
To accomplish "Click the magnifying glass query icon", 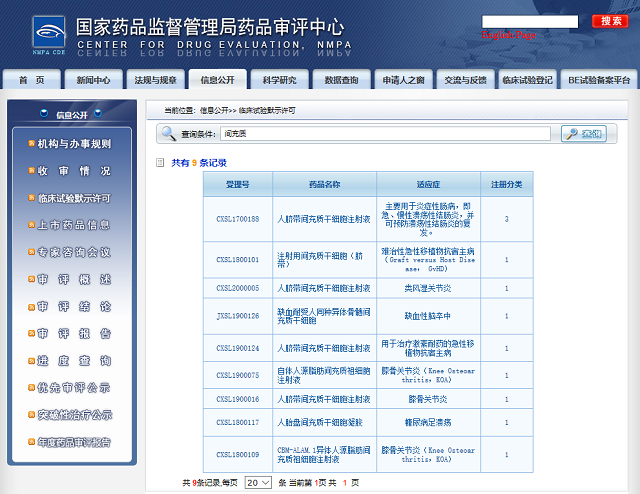I will (x=171, y=134).
